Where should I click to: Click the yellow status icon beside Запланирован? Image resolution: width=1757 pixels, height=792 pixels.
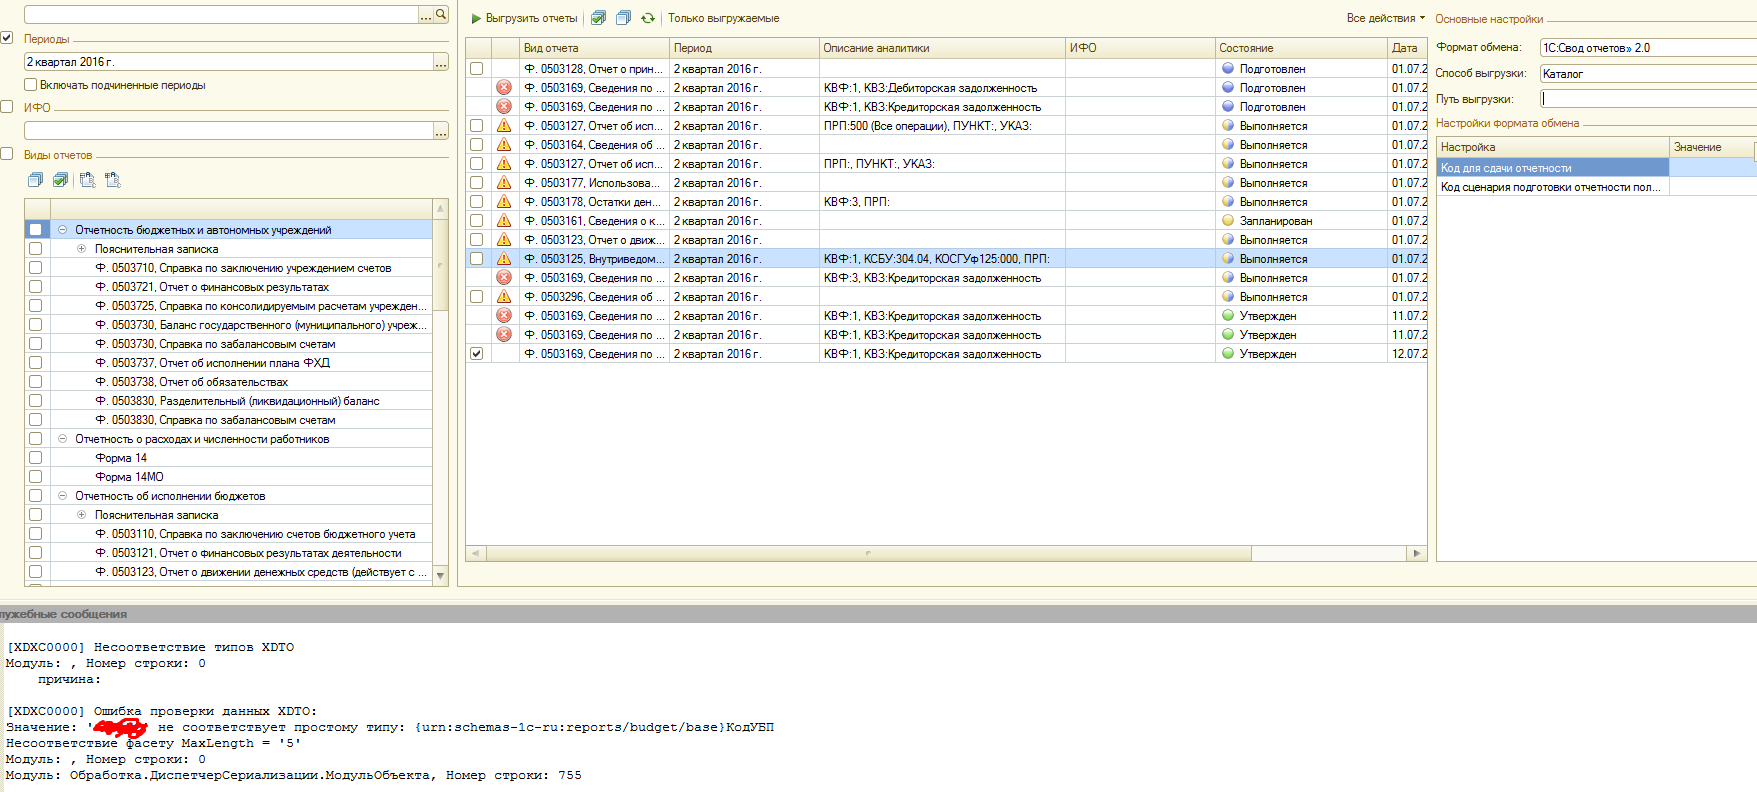tap(1228, 221)
